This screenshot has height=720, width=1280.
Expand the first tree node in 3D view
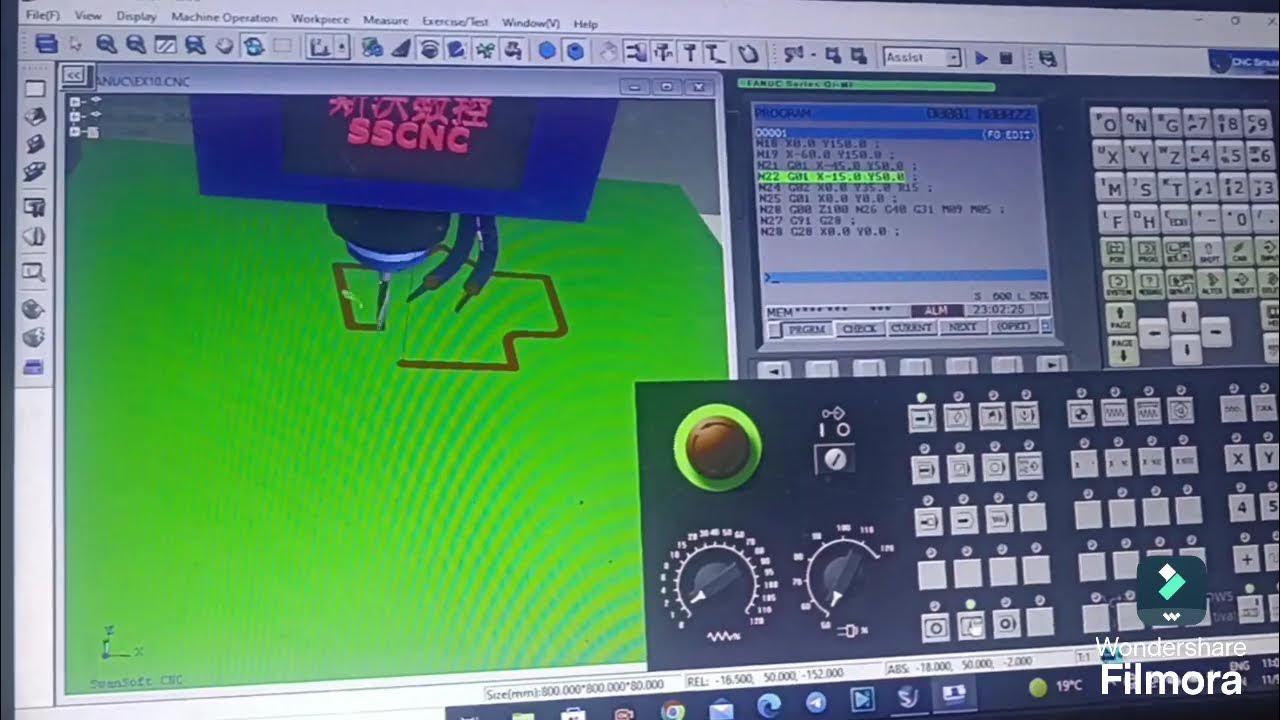pos(77,102)
